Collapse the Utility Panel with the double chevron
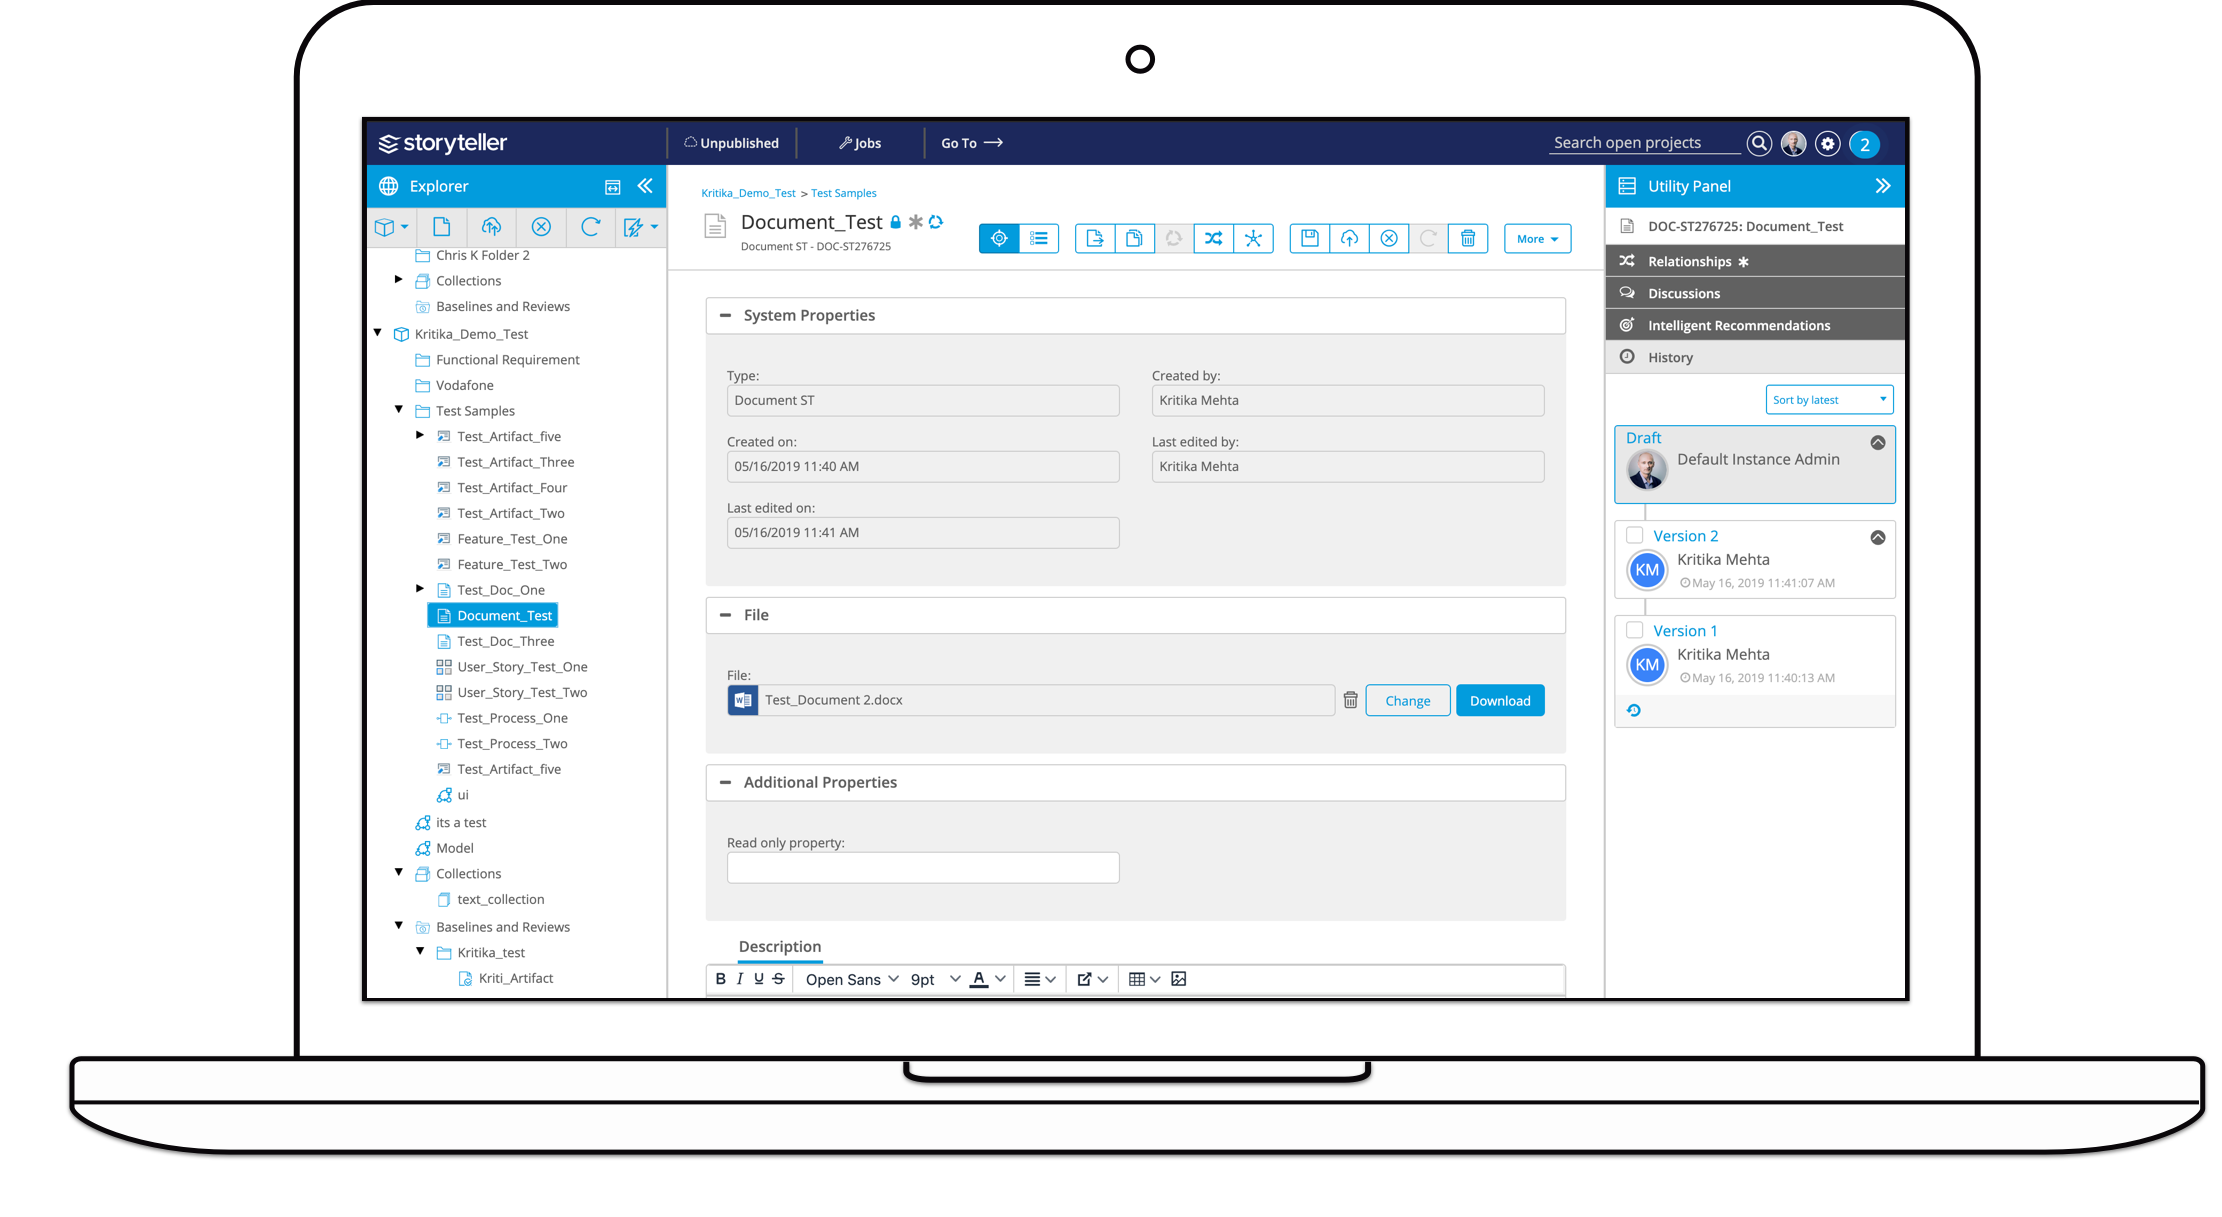 coord(1883,186)
